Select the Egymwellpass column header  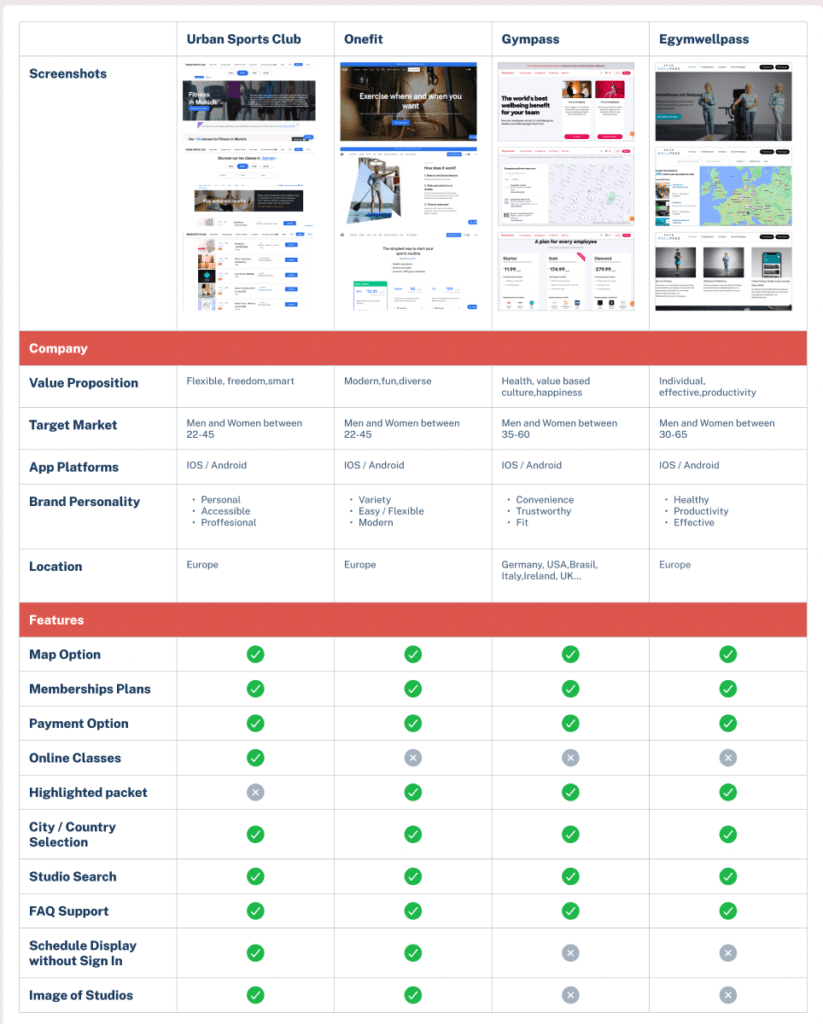coord(703,39)
